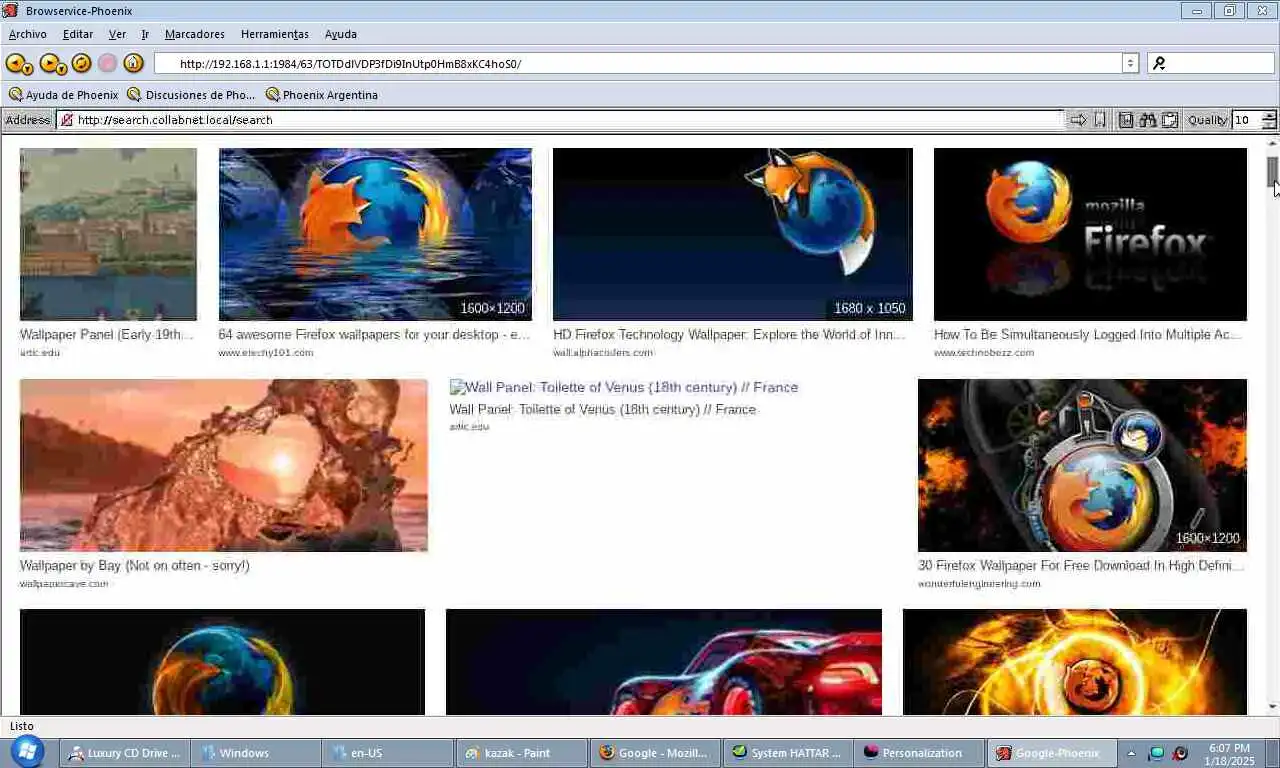Image resolution: width=1280 pixels, height=768 pixels.
Task: Click the Home icon in navigation toolbar
Action: [133, 63]
